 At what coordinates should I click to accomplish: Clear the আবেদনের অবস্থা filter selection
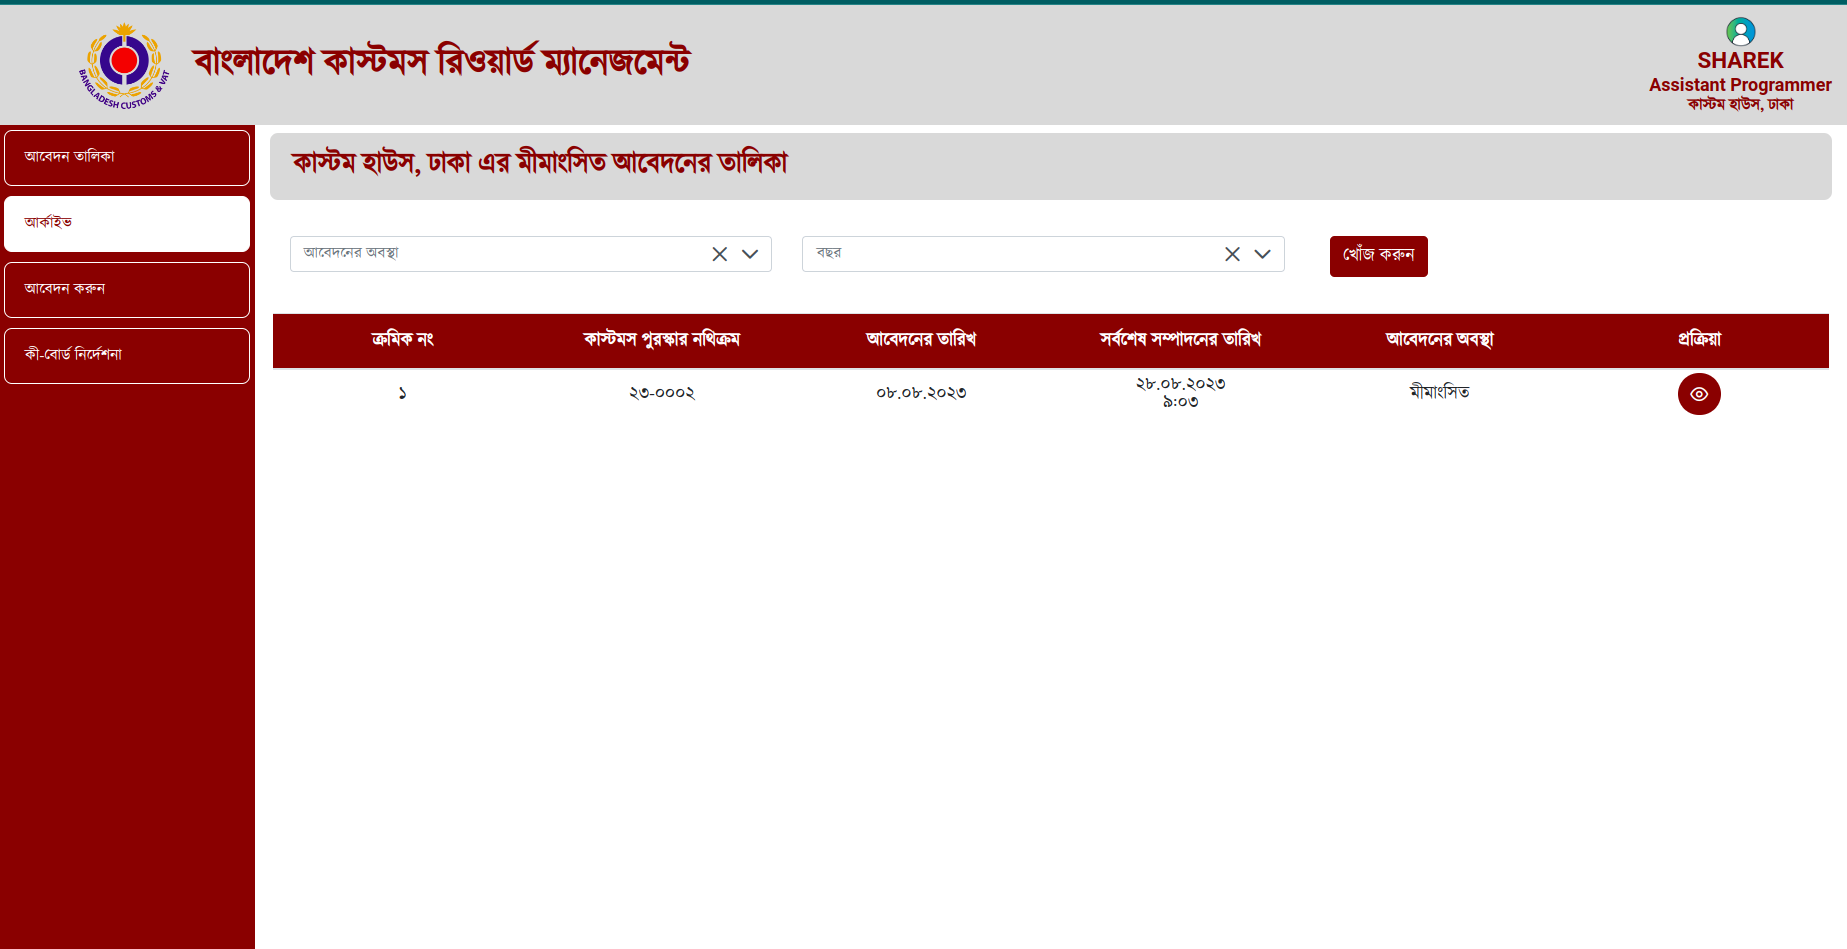(719, 254)
